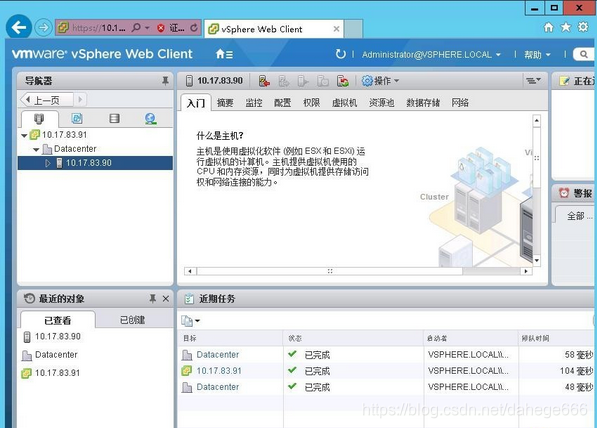The image size is (597, 428).
Task: Select Datacenter in the navigator tree
Action: 75,149
